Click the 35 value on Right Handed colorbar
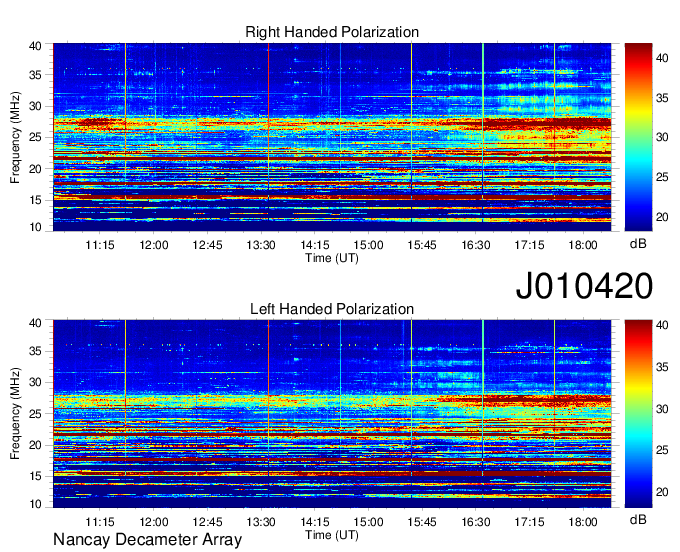Image resolution: width=680 pixels, height=552 pixels. (662, 98)
